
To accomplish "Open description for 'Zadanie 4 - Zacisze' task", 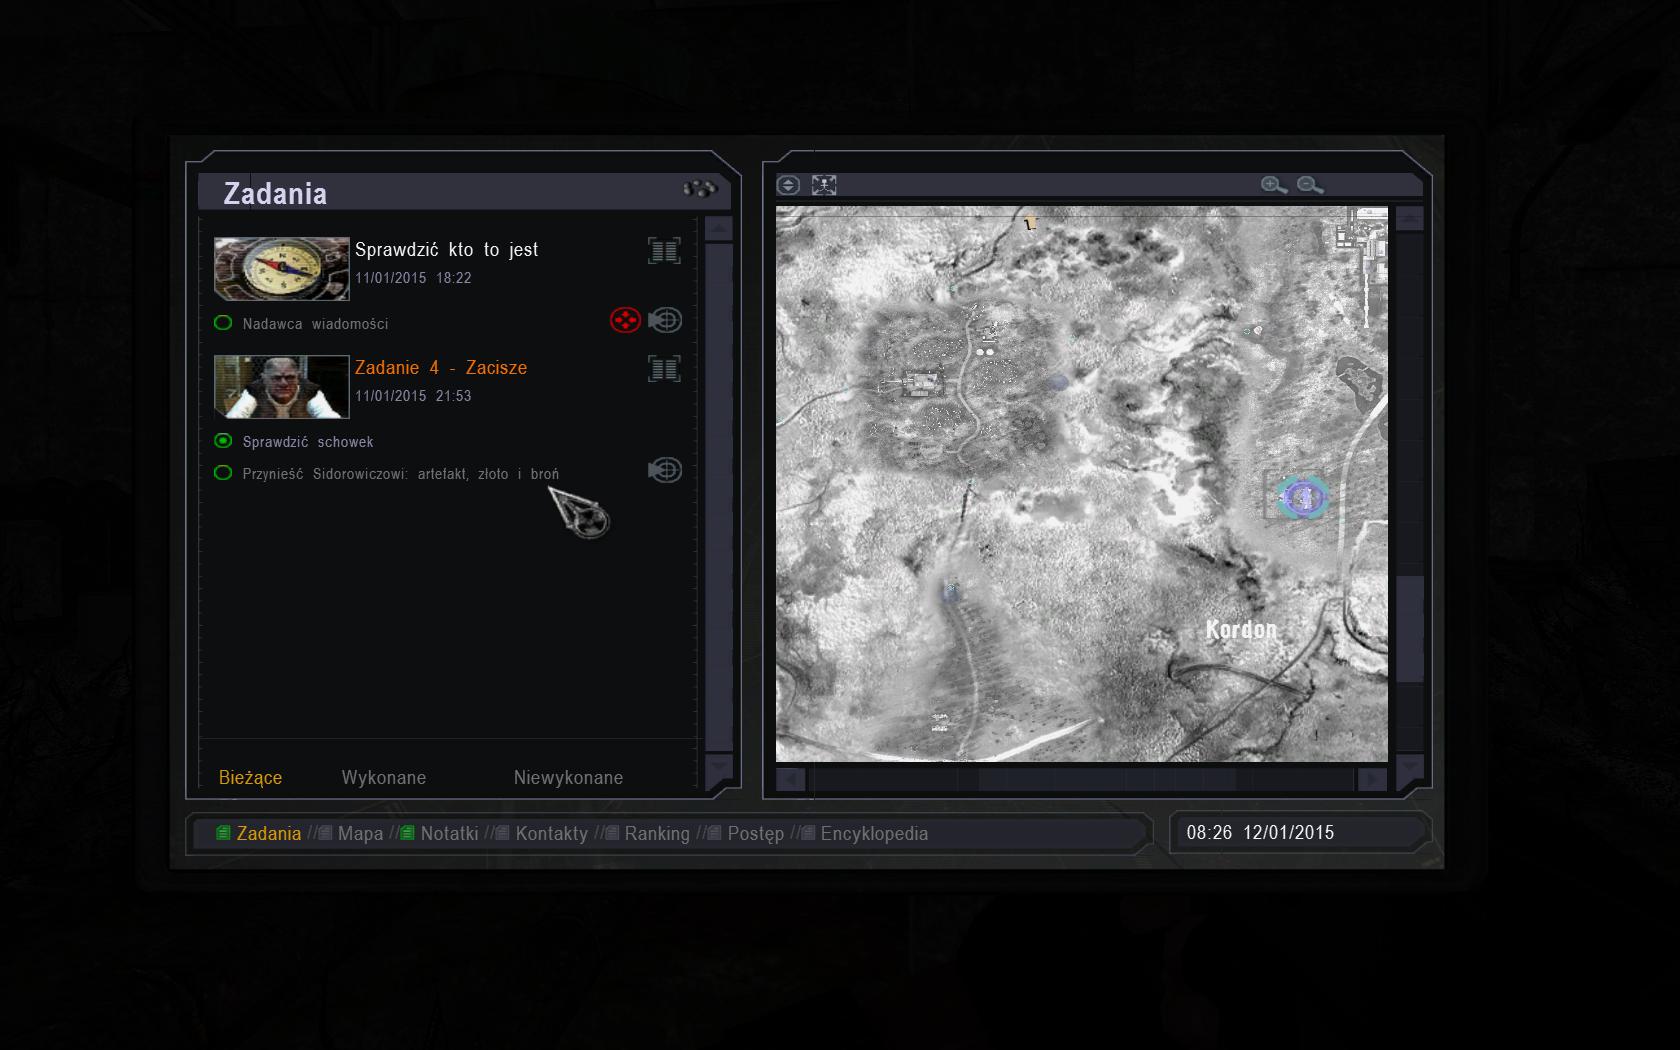I will pyautogui.click(x=664, y=368).
